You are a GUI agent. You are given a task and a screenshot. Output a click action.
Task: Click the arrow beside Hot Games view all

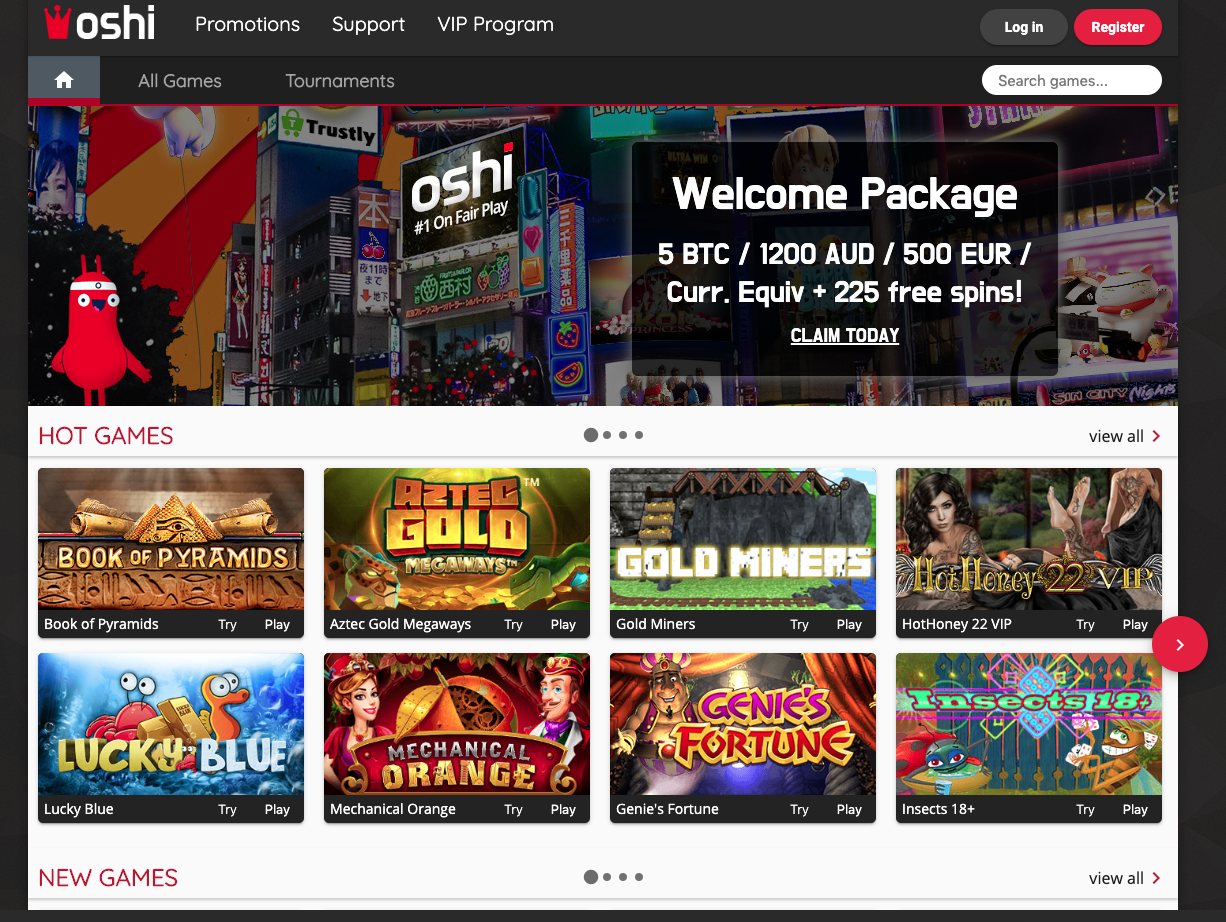tap(1157, 436)
